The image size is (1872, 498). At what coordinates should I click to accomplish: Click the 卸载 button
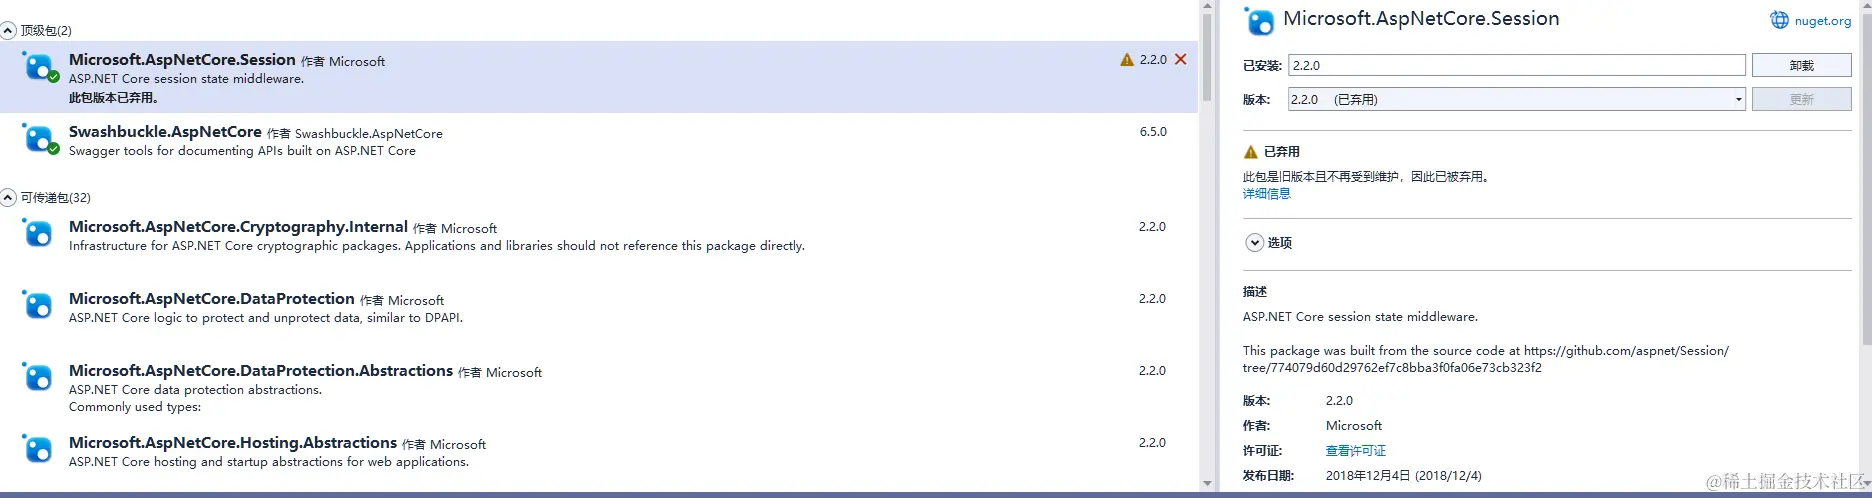click(1801, 65)
